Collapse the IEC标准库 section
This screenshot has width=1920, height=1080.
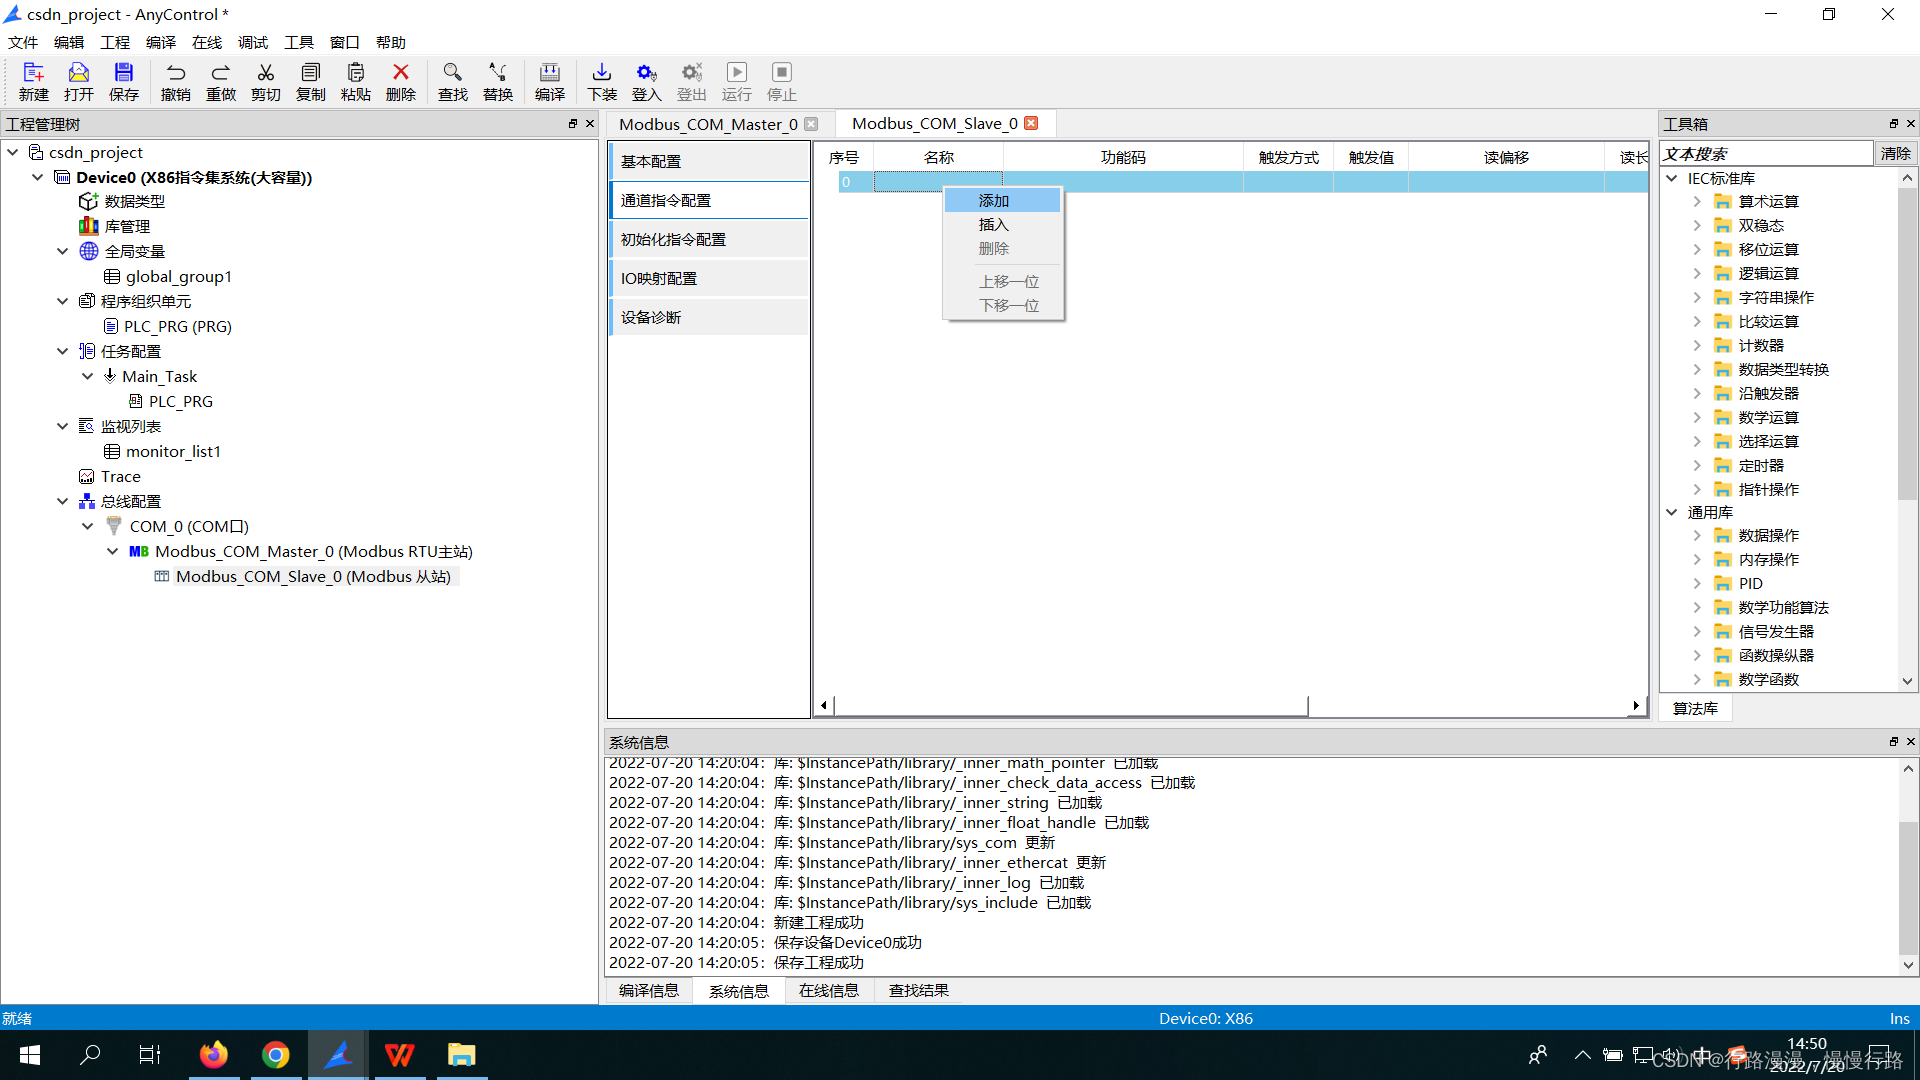1672,177
